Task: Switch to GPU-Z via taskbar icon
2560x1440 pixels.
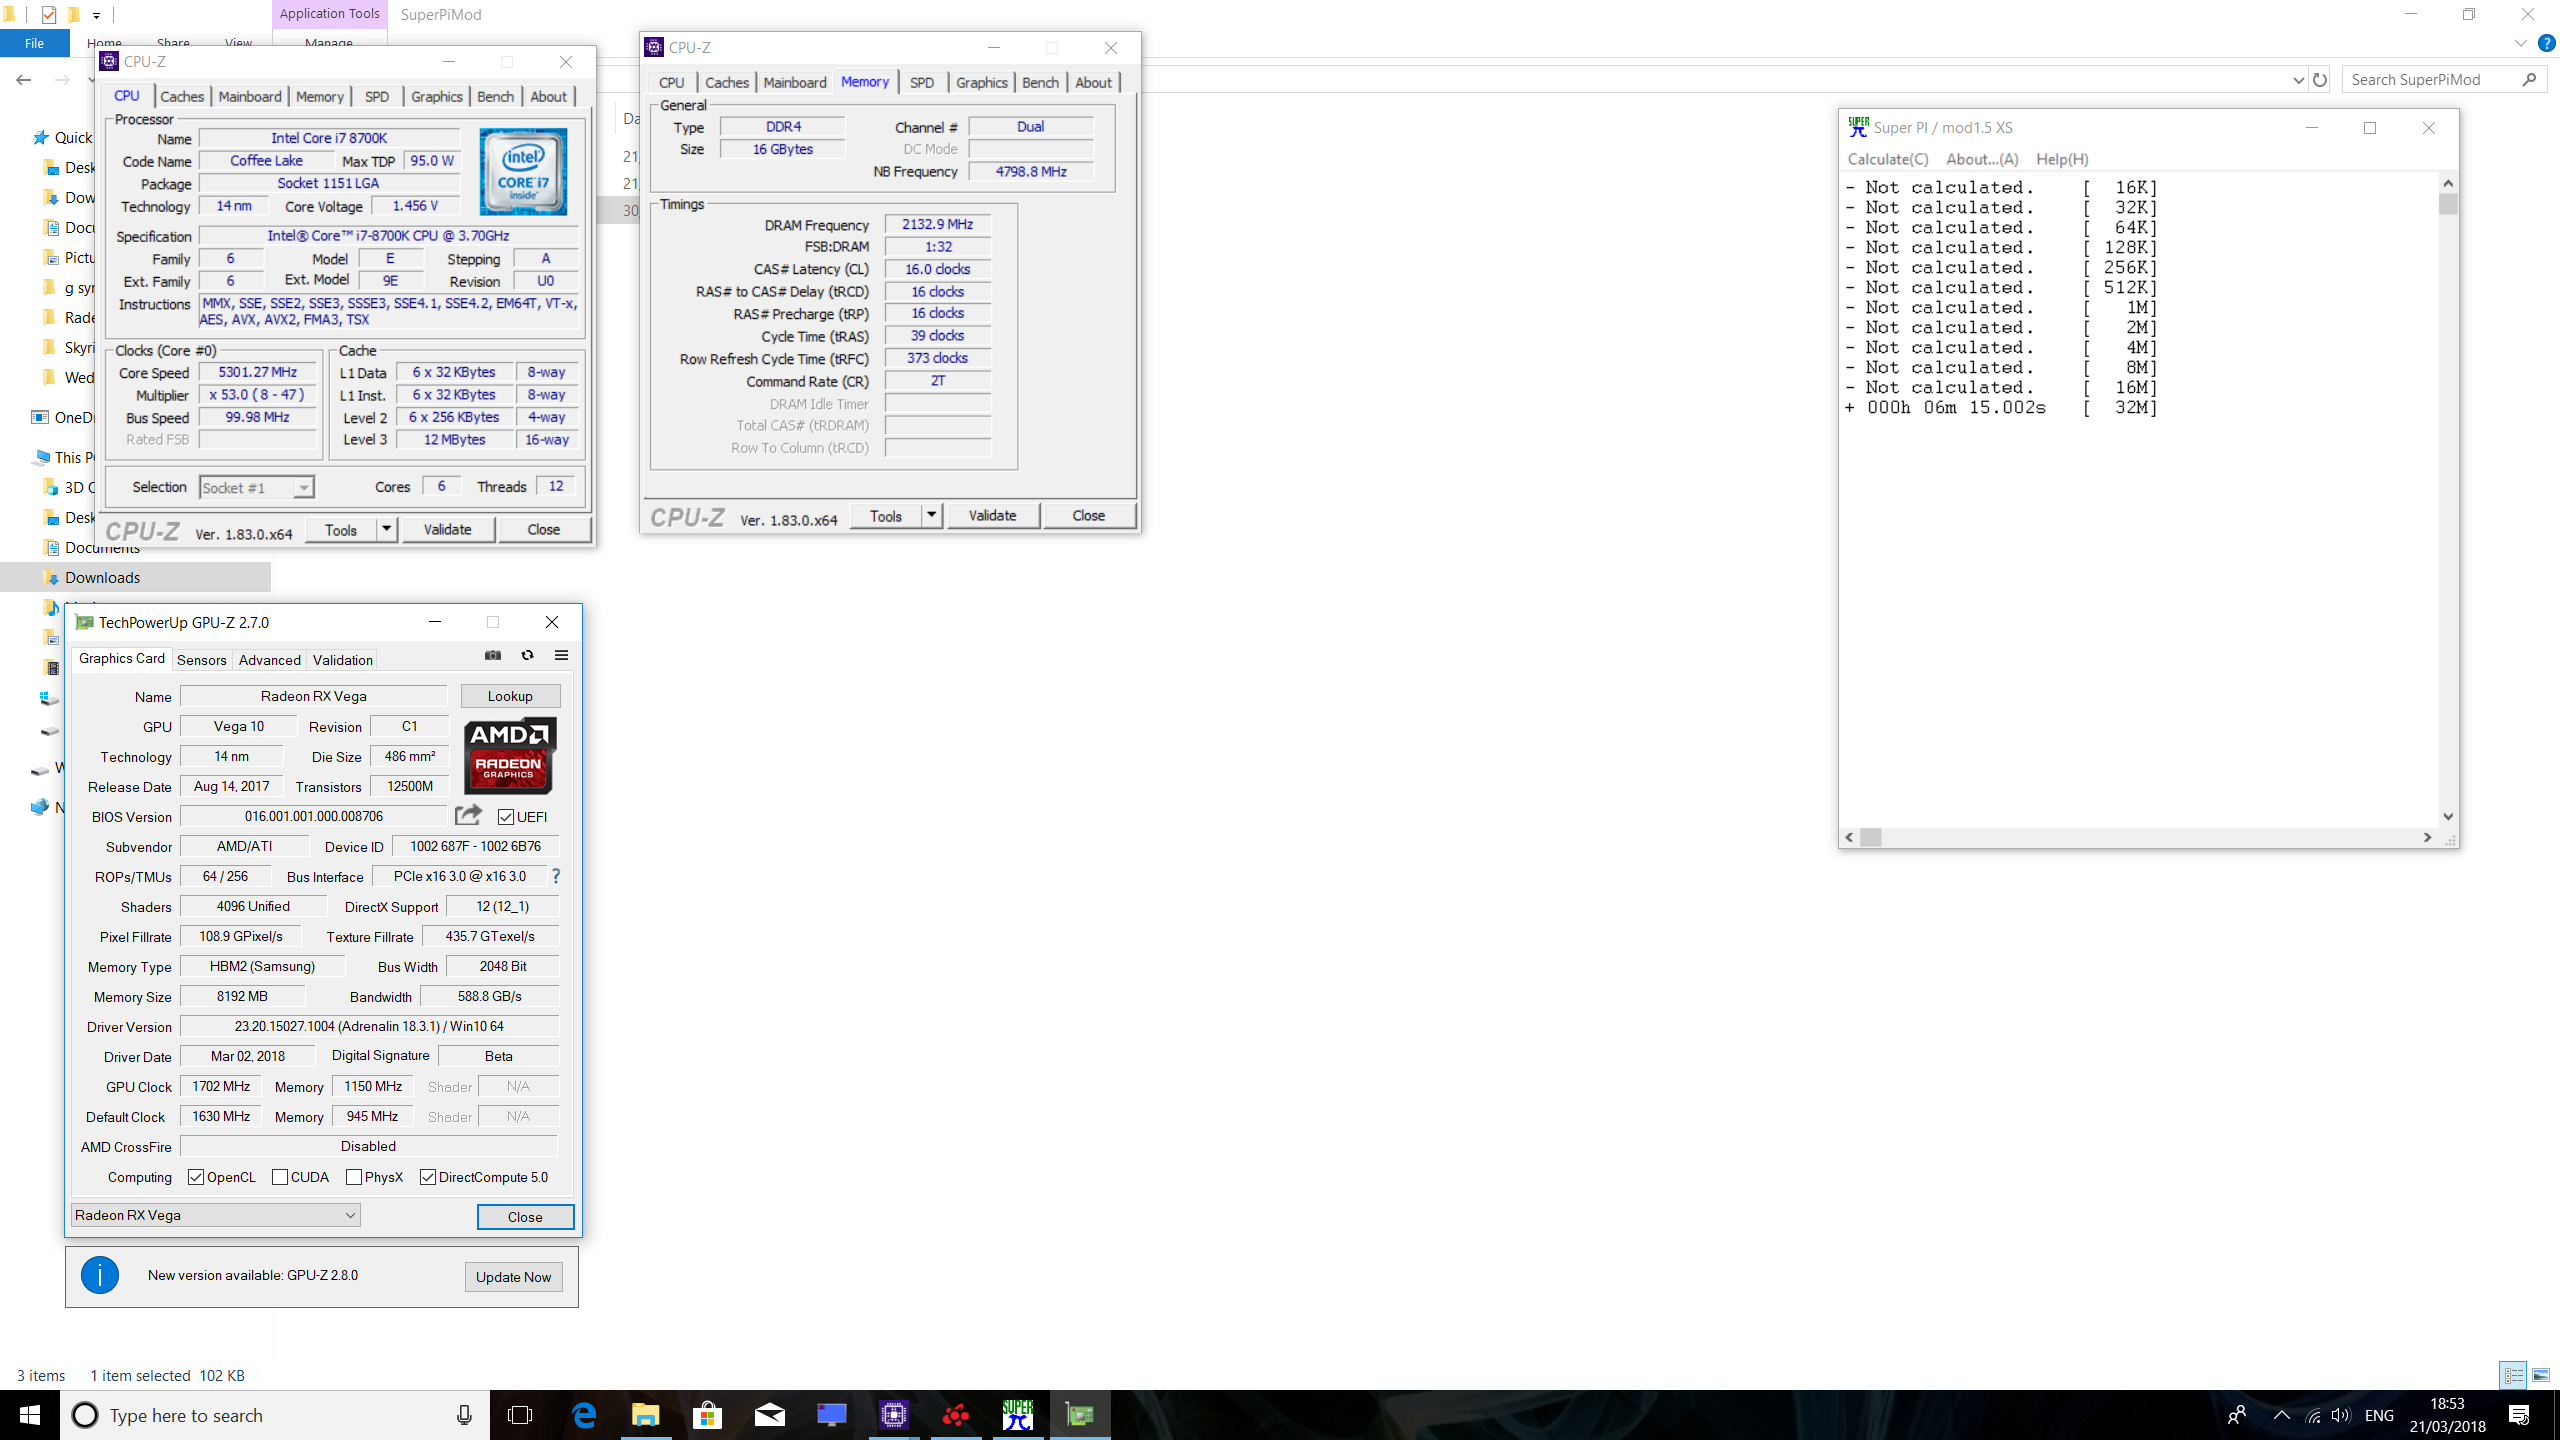Action: tap(1080, 1415)
